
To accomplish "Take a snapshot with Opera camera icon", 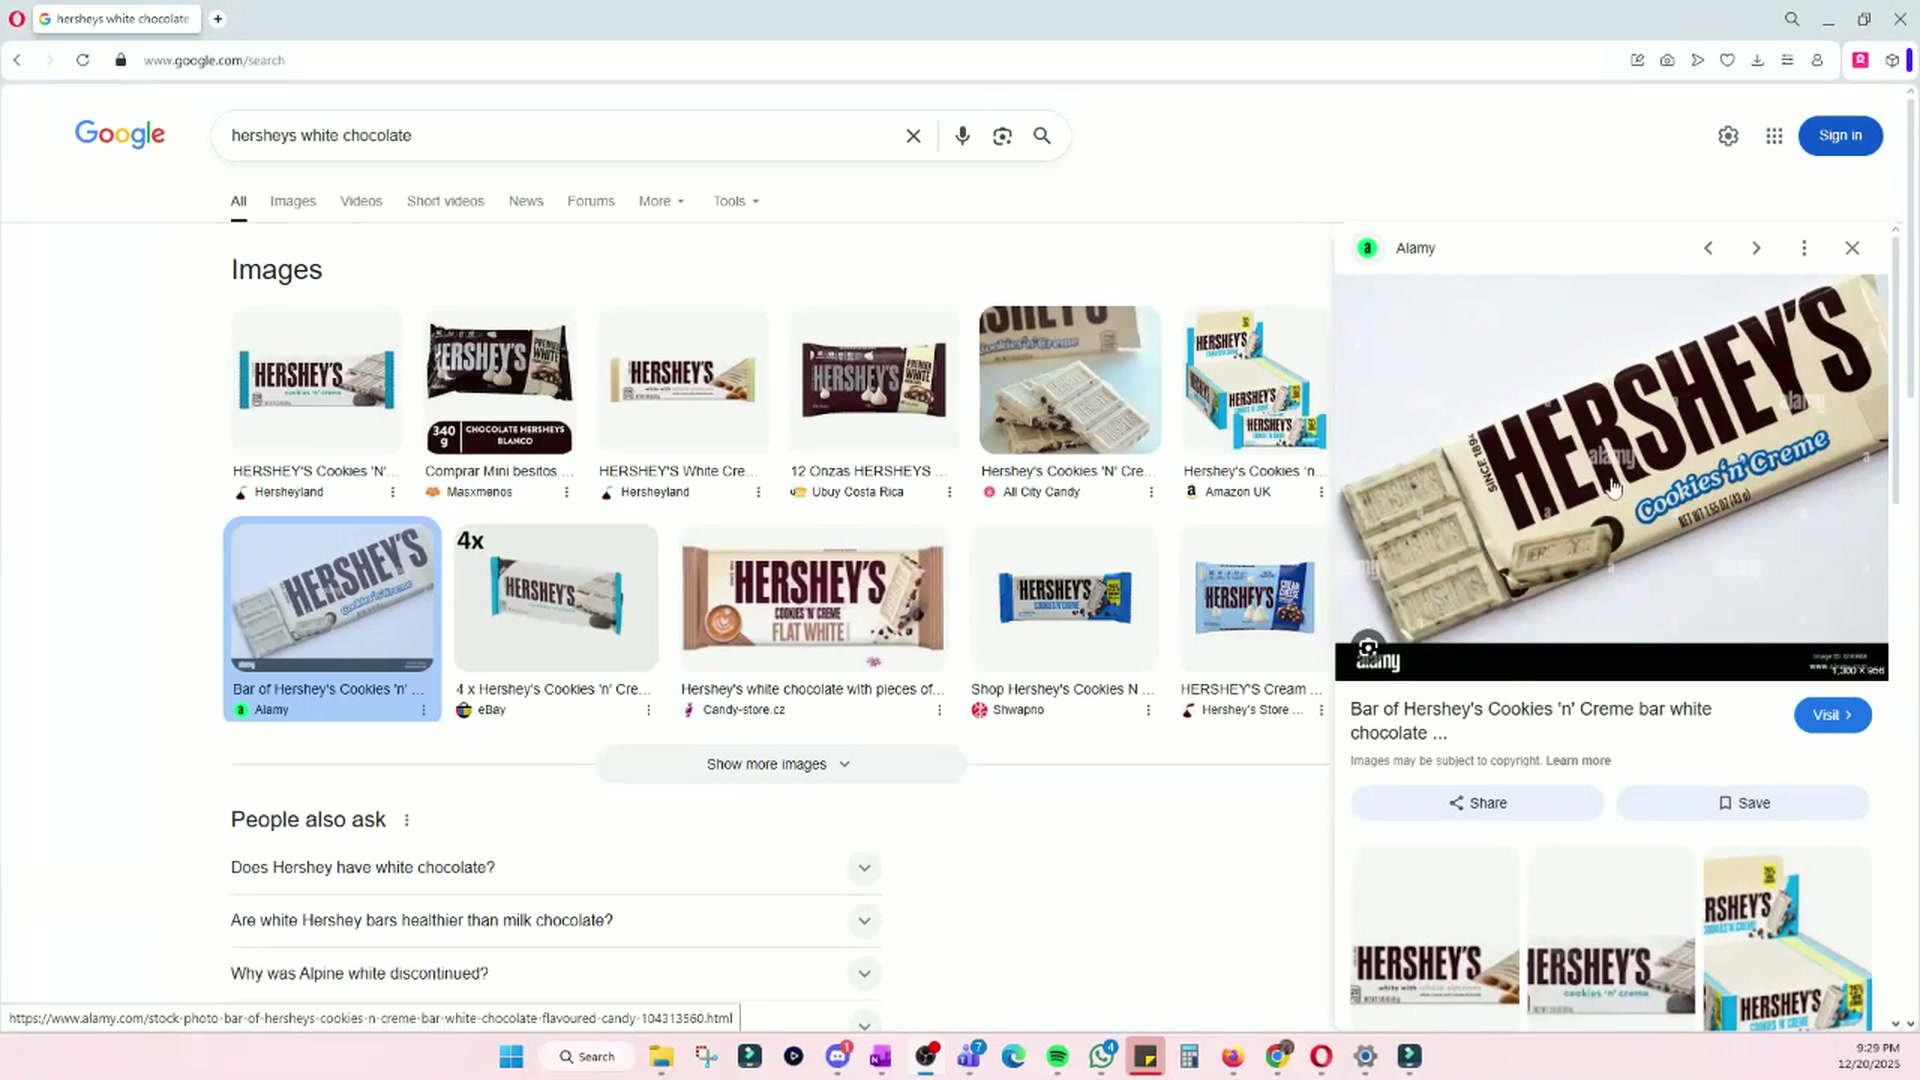I will (1667, 60).
